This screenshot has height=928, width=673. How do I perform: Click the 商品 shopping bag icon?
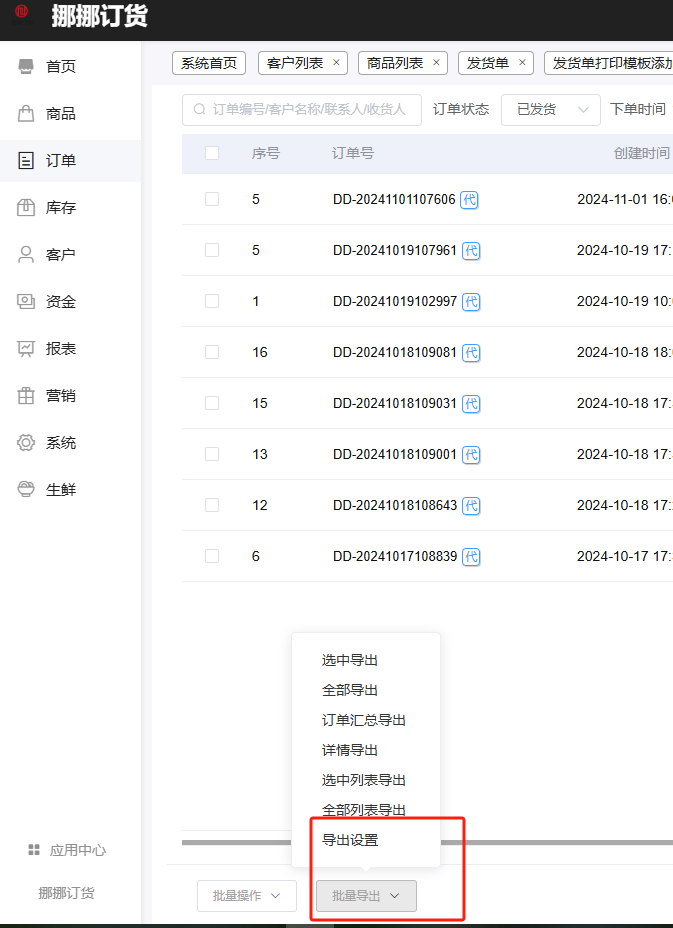coord(26,114)
